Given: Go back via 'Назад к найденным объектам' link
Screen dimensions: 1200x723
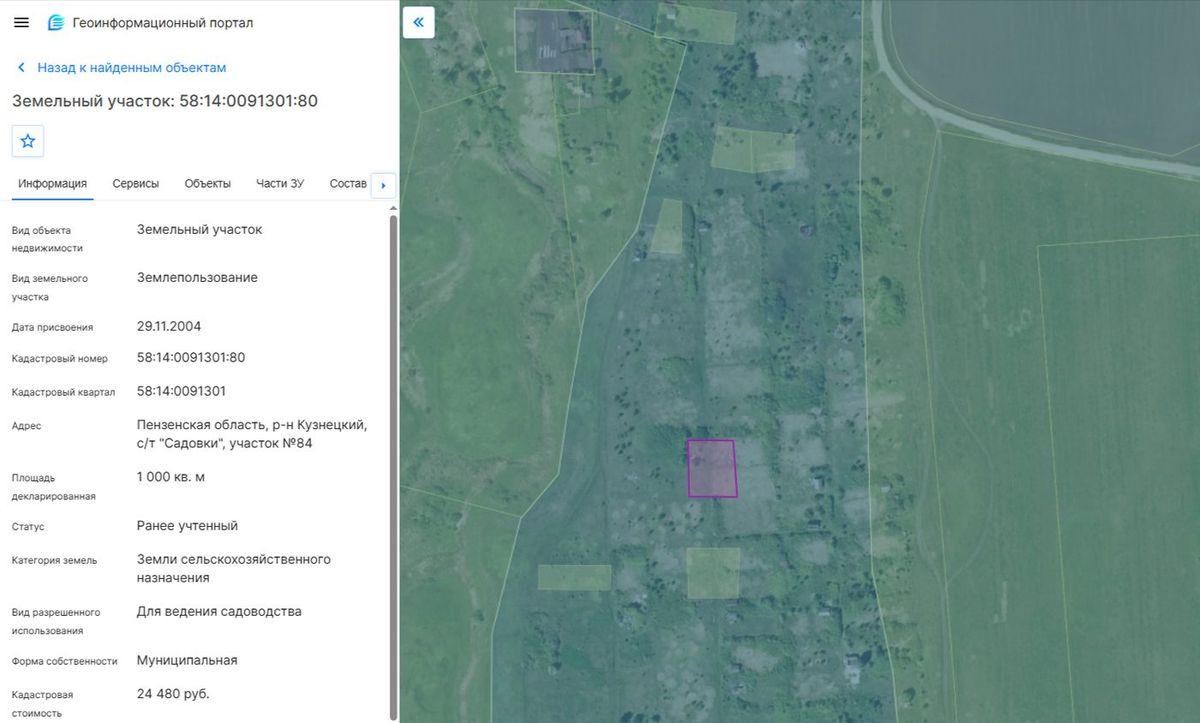Looking at the screenshot, I should pos(132,68).
